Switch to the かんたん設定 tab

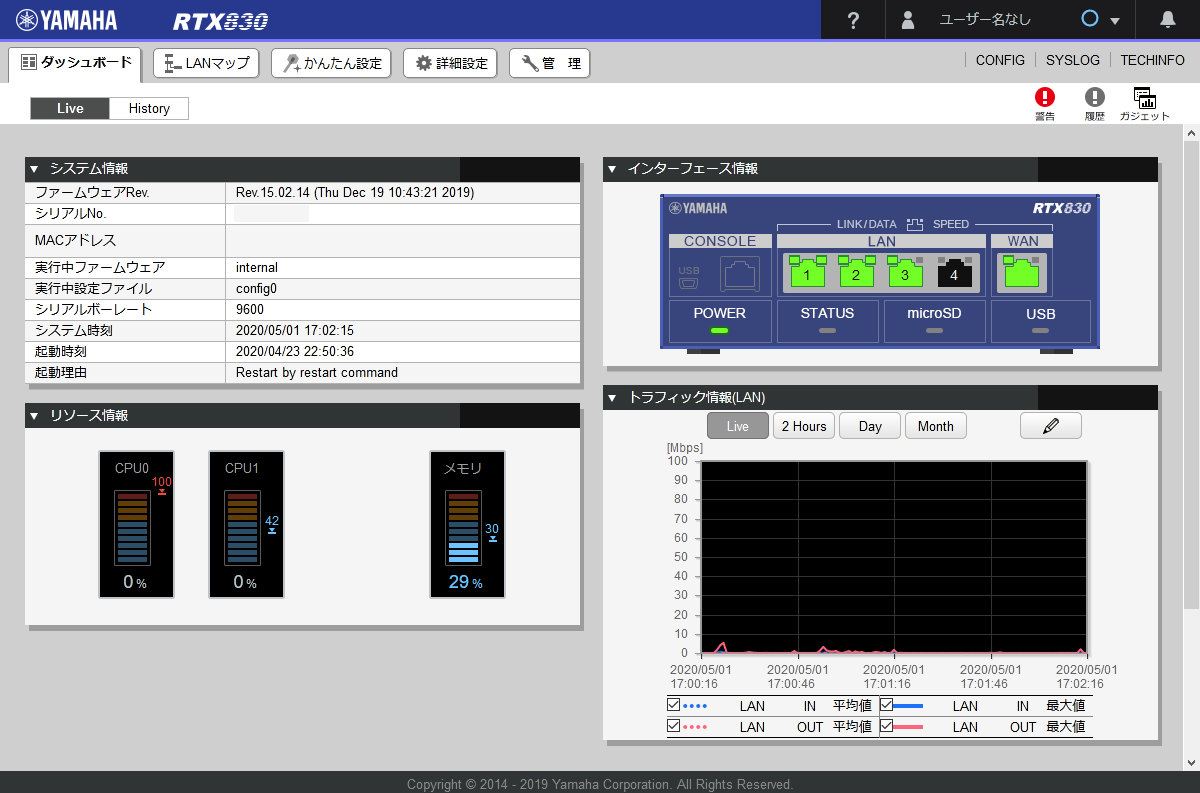[330, 62]
